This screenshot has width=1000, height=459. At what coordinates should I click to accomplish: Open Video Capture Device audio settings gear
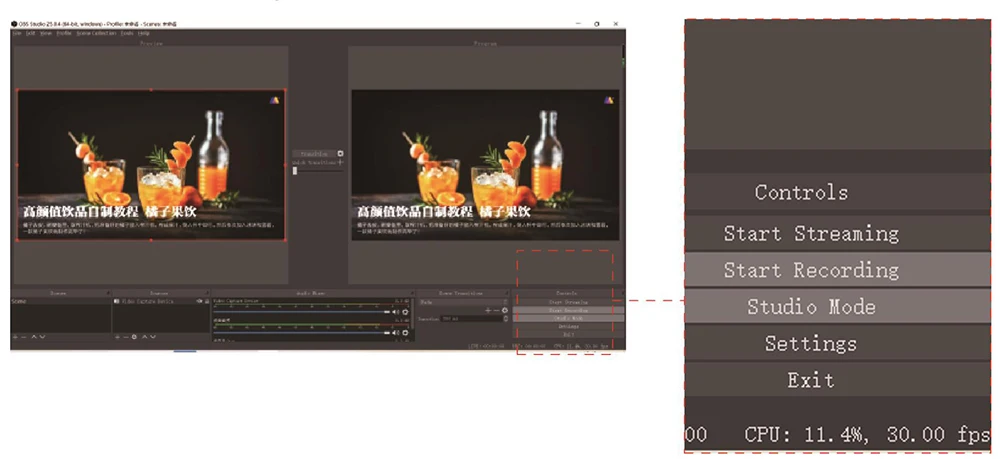click(405, 312)
